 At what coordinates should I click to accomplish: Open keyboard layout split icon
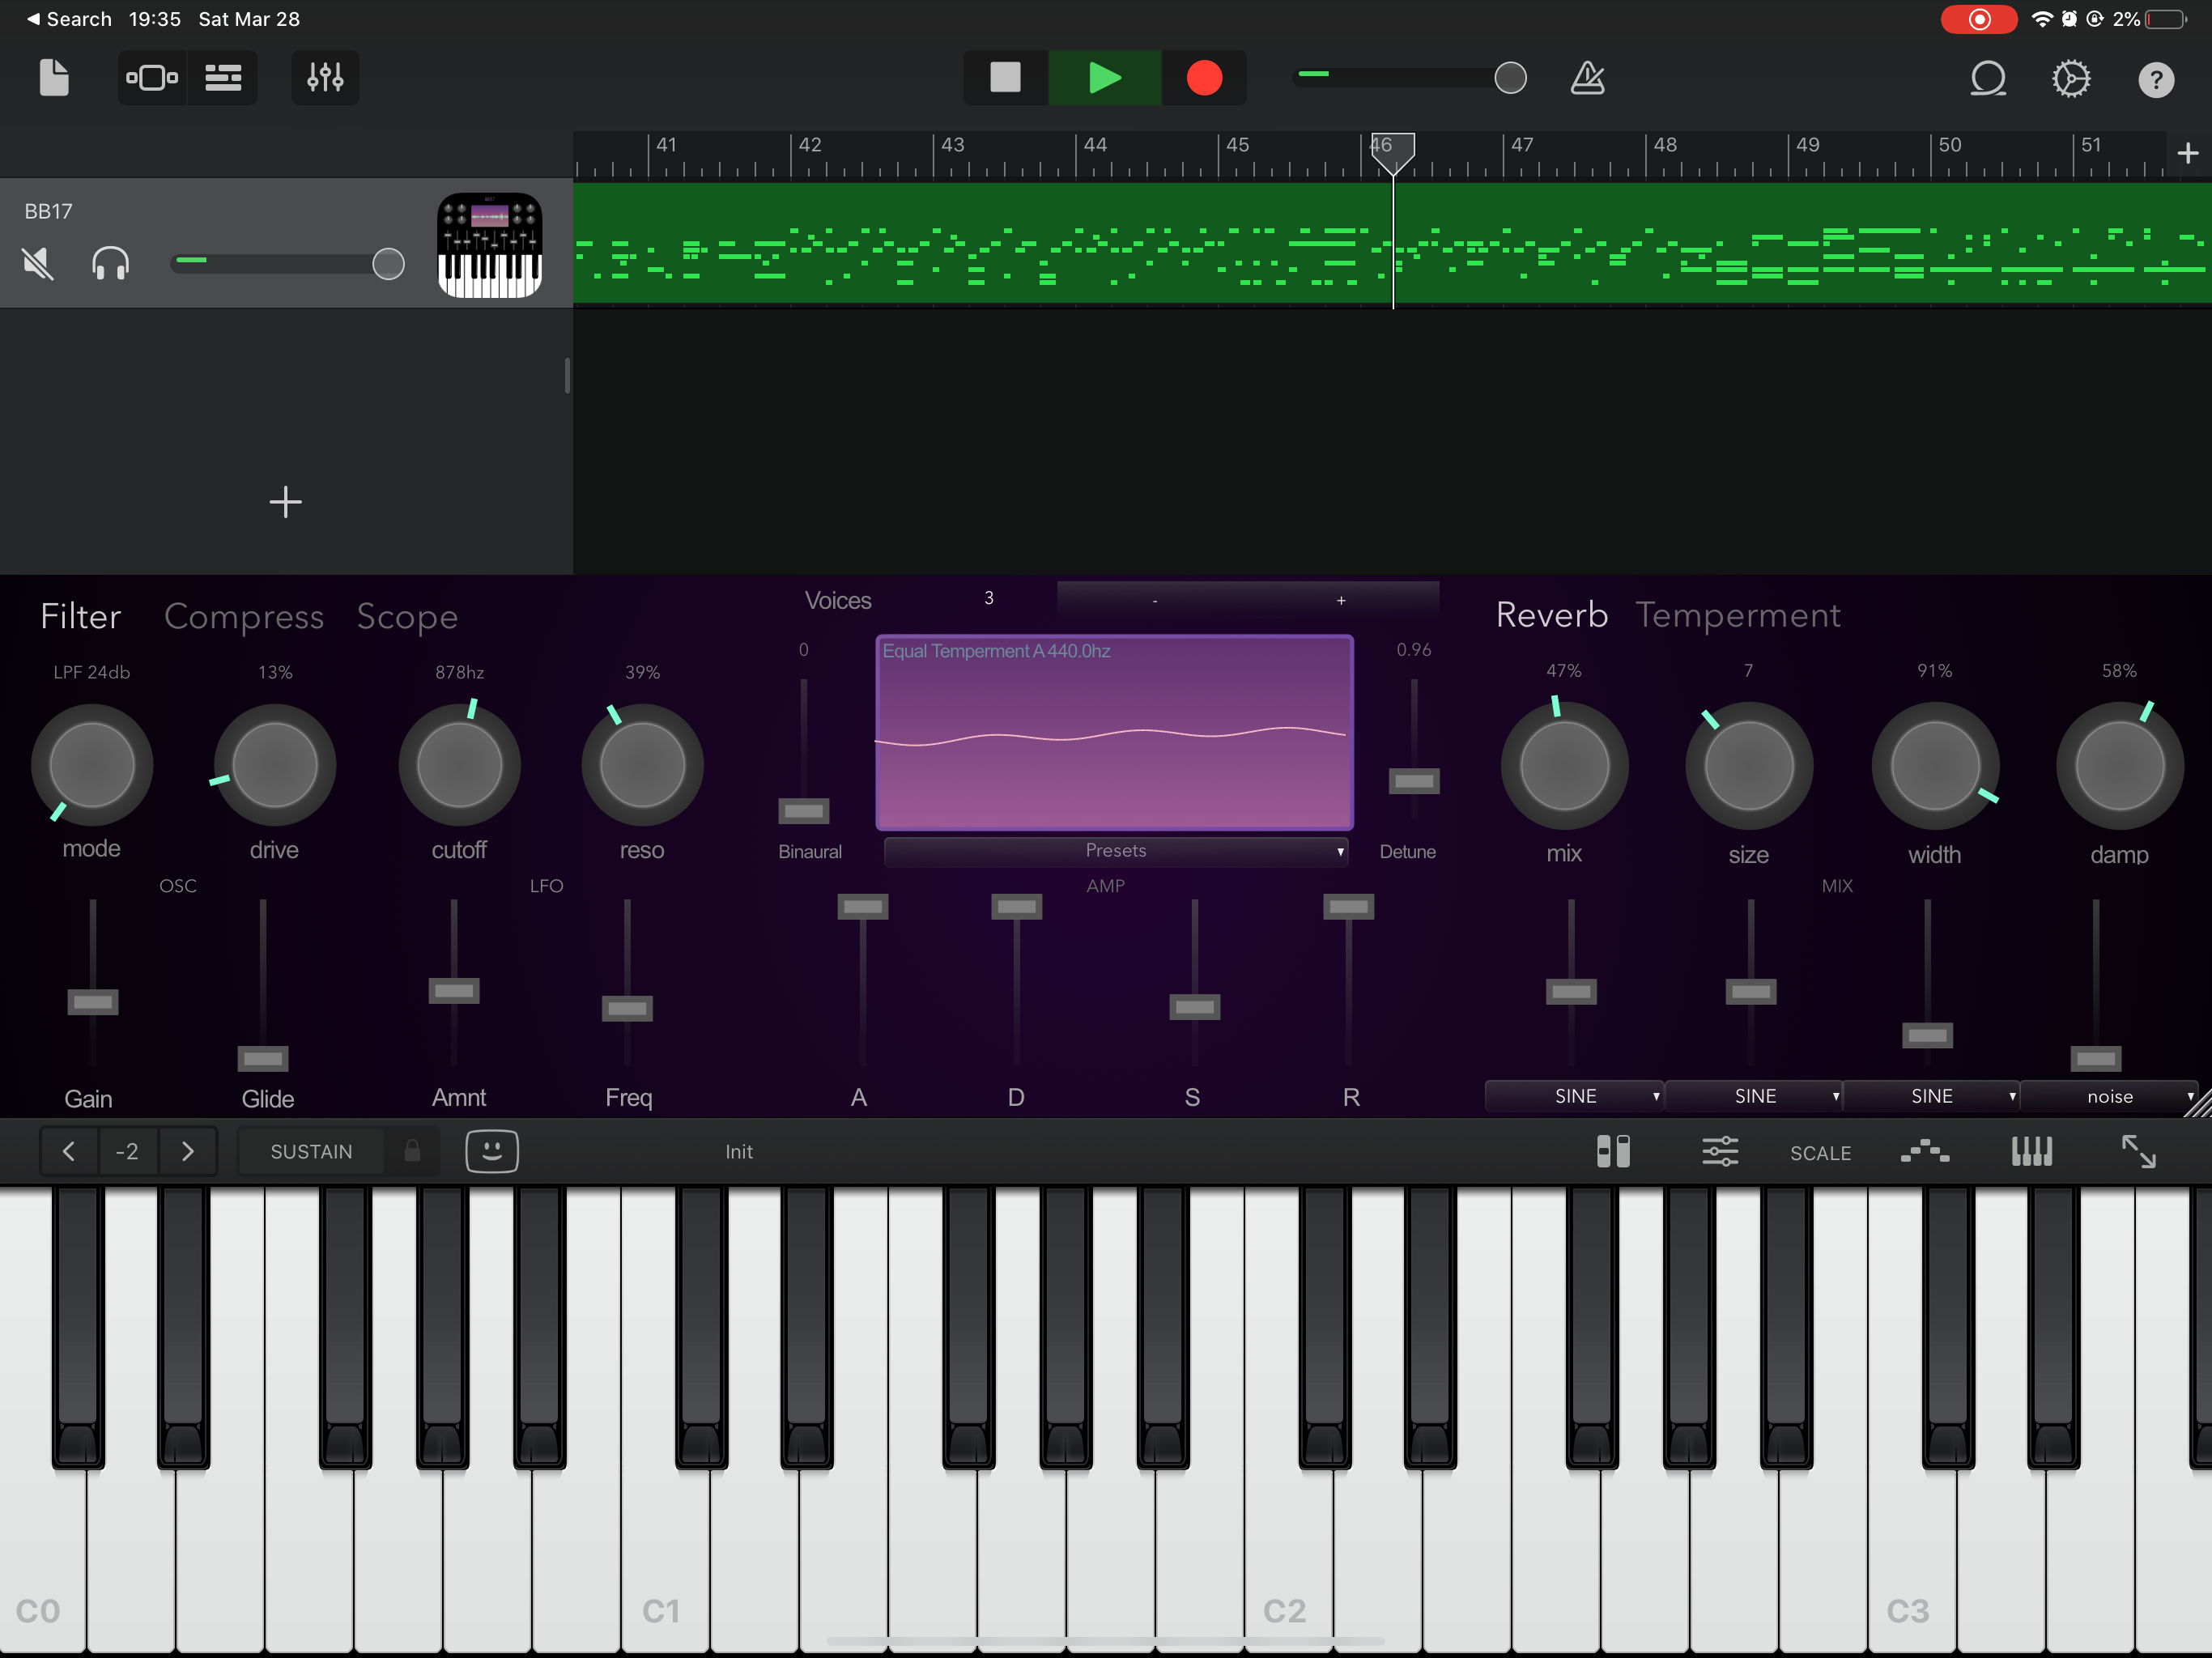[1613, 1151]
